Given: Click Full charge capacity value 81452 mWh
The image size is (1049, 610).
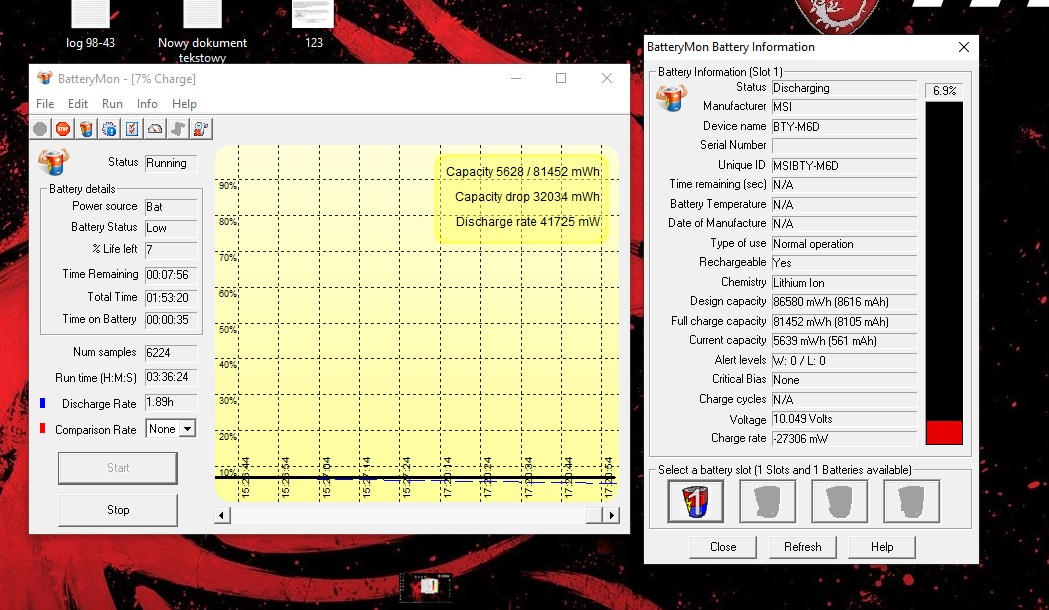Looking at the screenshot, I should tap(844, 322).
